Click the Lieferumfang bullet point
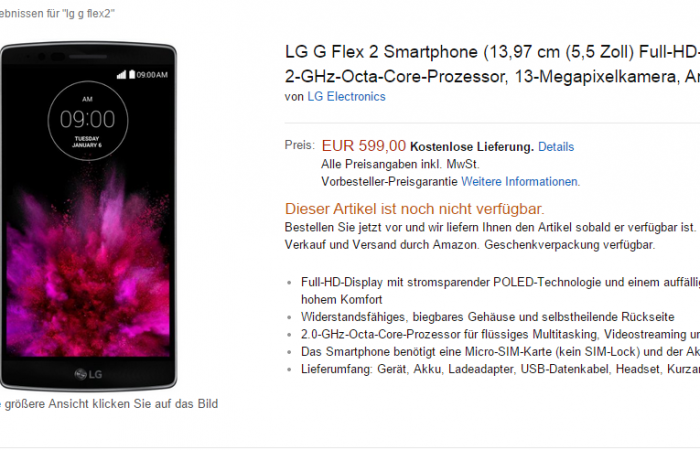 coord(500,369)
